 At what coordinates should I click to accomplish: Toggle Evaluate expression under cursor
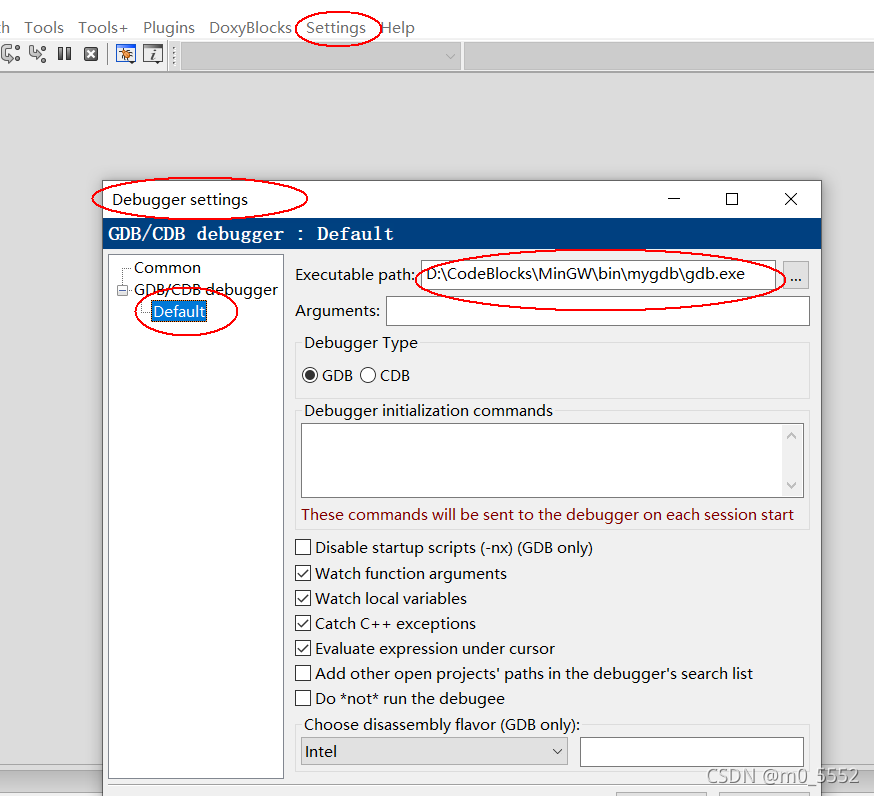pyautogui.click(x=303, y=648)
